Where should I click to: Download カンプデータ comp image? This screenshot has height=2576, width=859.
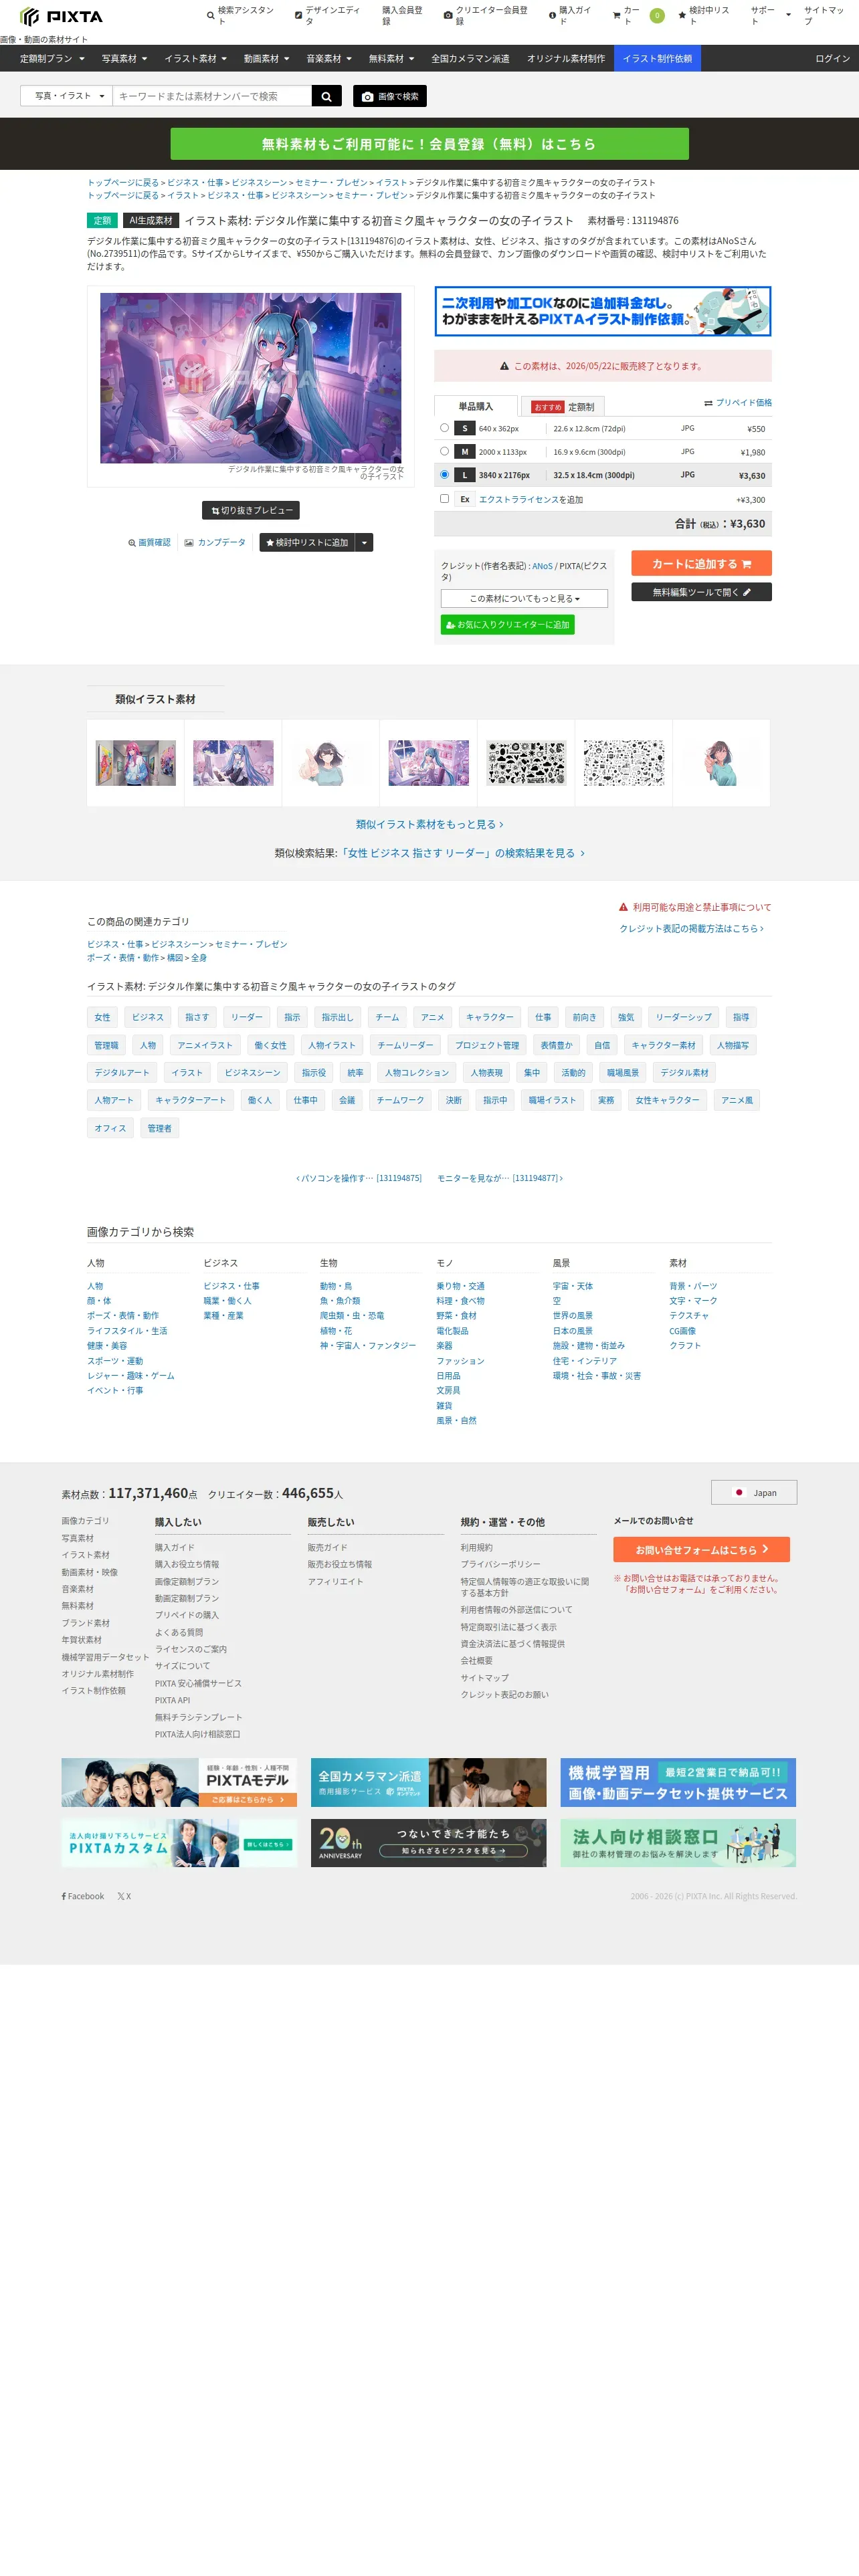pos(215,542)
